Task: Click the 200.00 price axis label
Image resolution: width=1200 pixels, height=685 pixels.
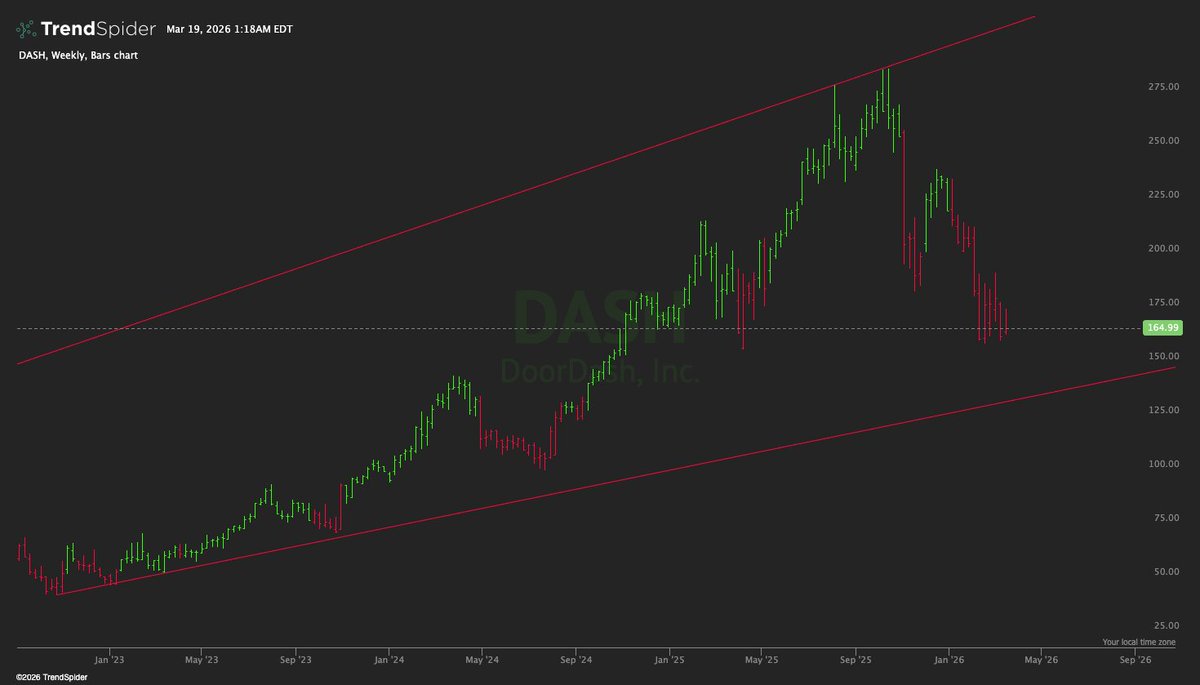Action: tap(1162, 249)
